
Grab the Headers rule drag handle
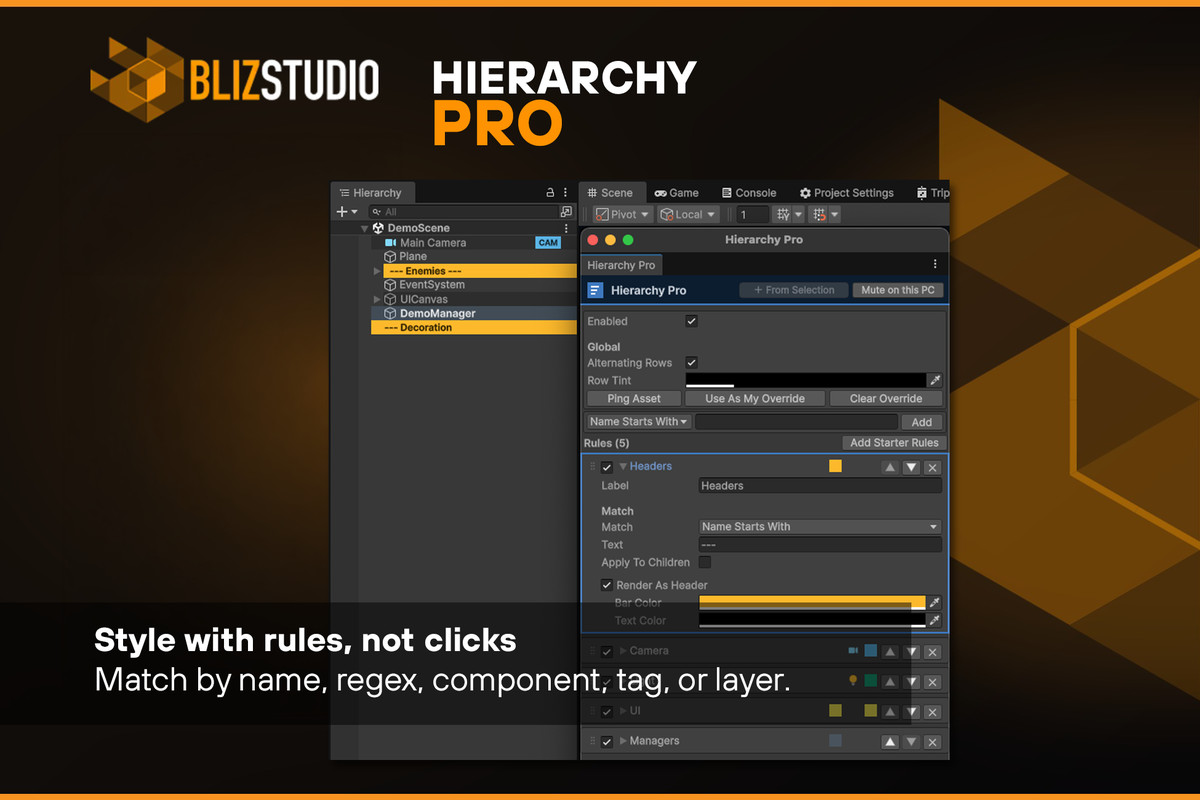(592, 467)
